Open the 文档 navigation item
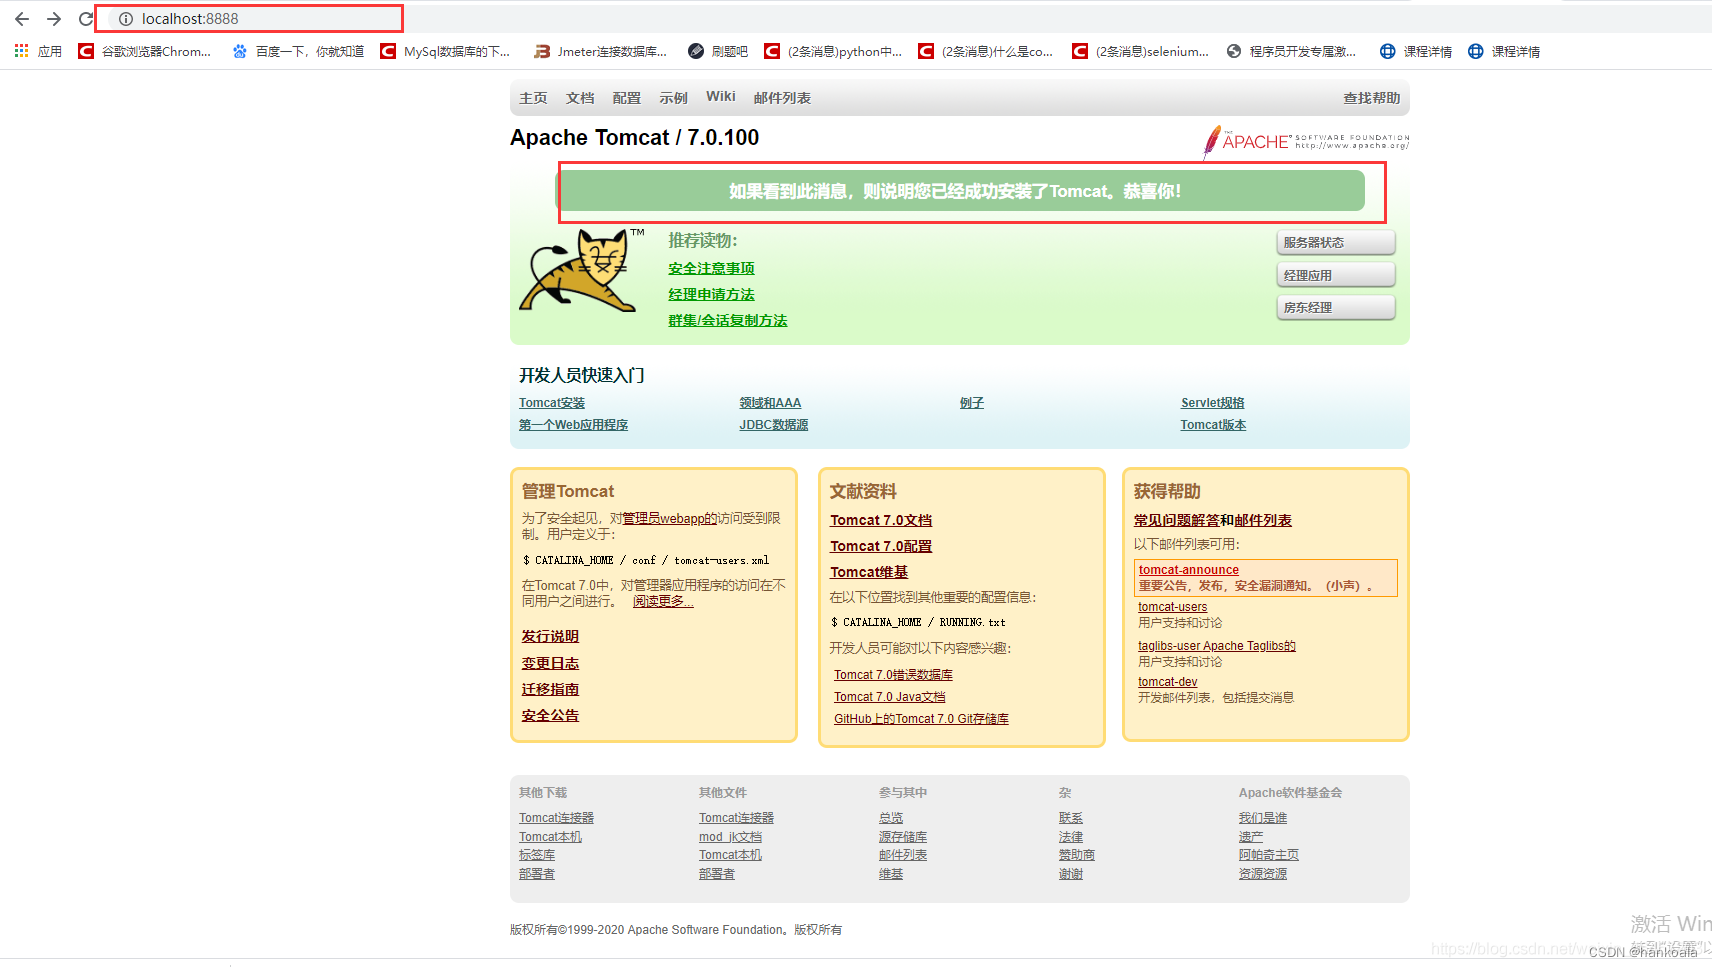The height and width of the screenshot is (967, 1712). tap(580, 97)
